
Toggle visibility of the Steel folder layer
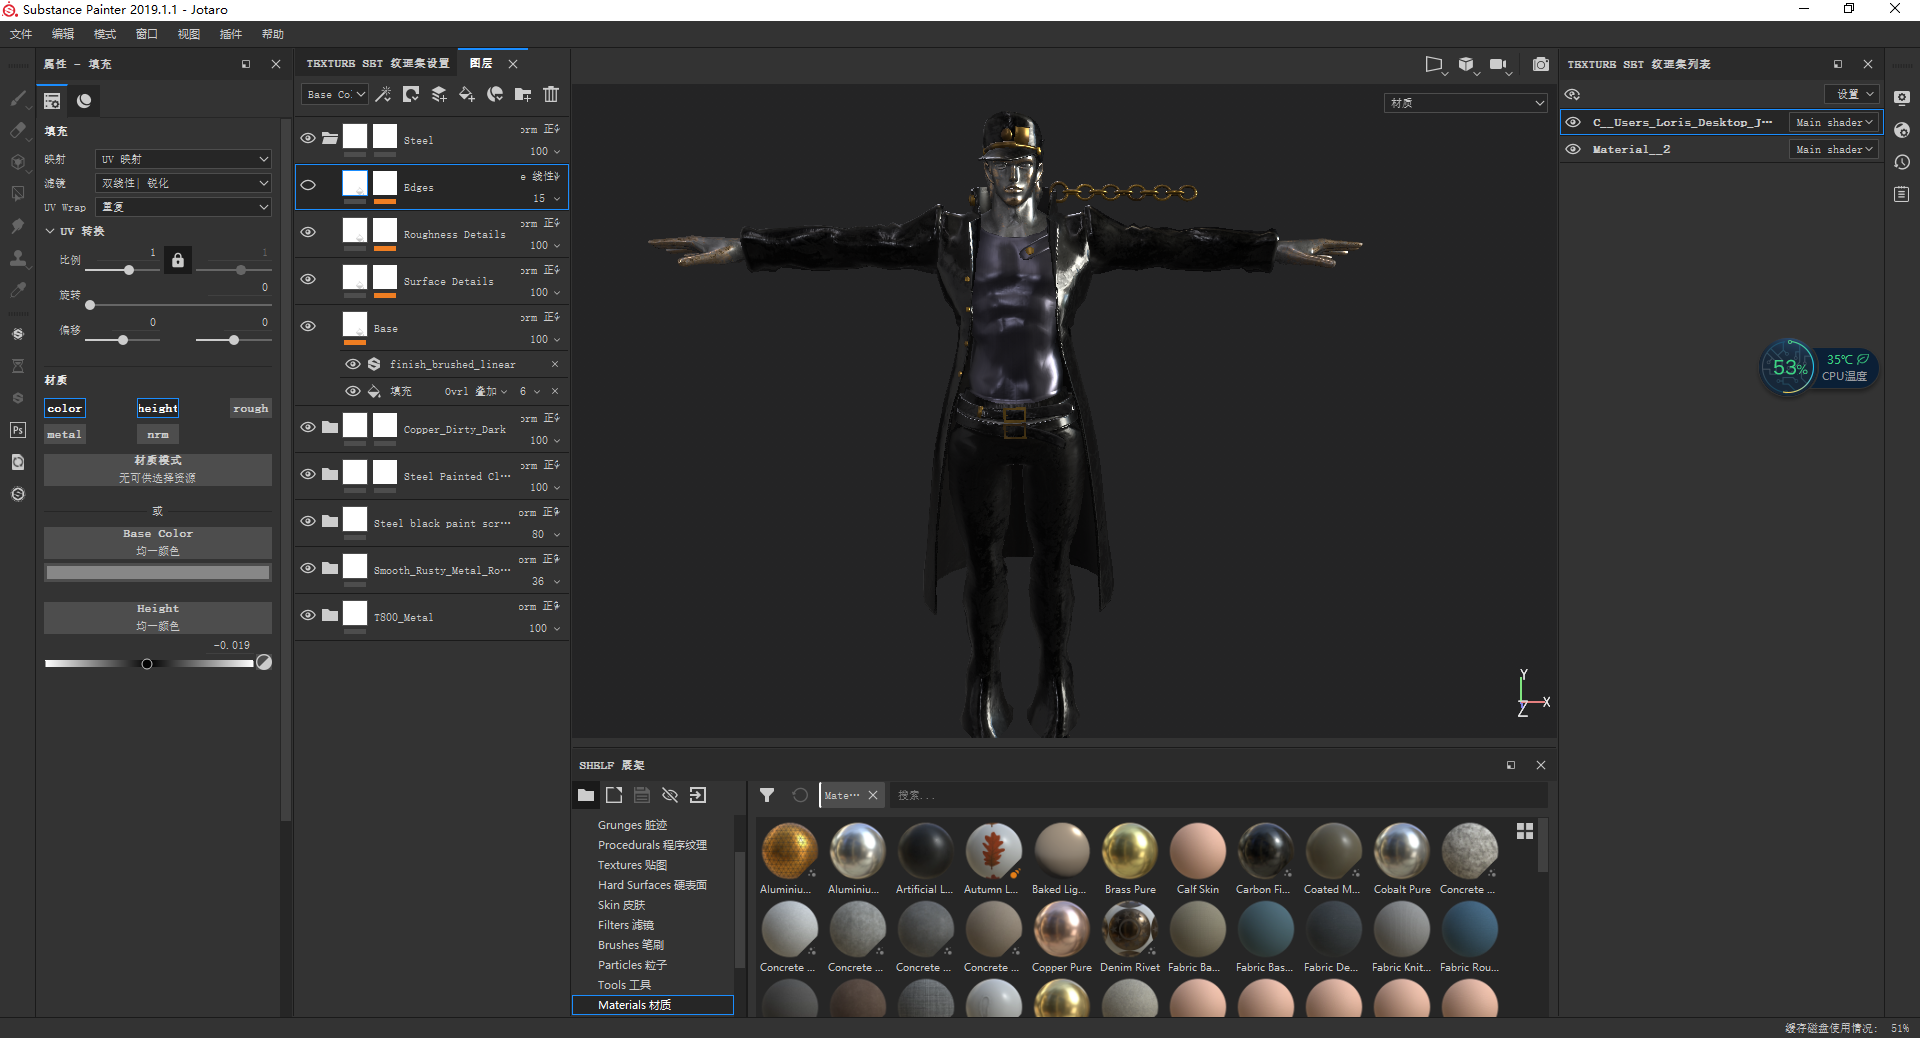click(x=308, y=138)
